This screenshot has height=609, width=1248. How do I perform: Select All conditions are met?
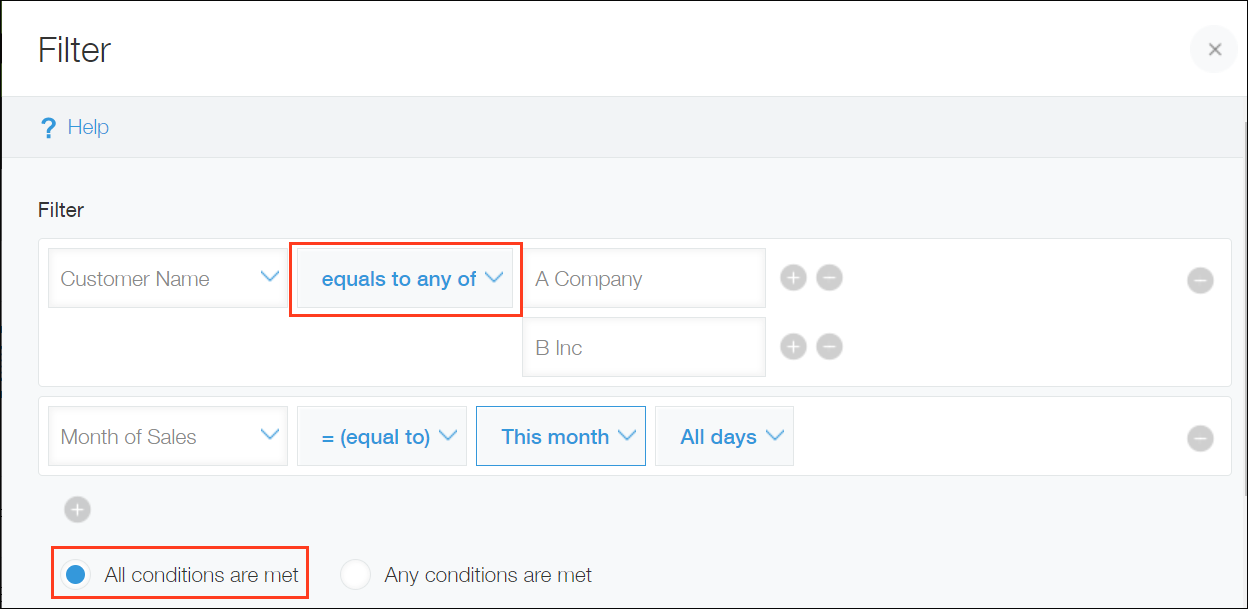coord(75,574)
